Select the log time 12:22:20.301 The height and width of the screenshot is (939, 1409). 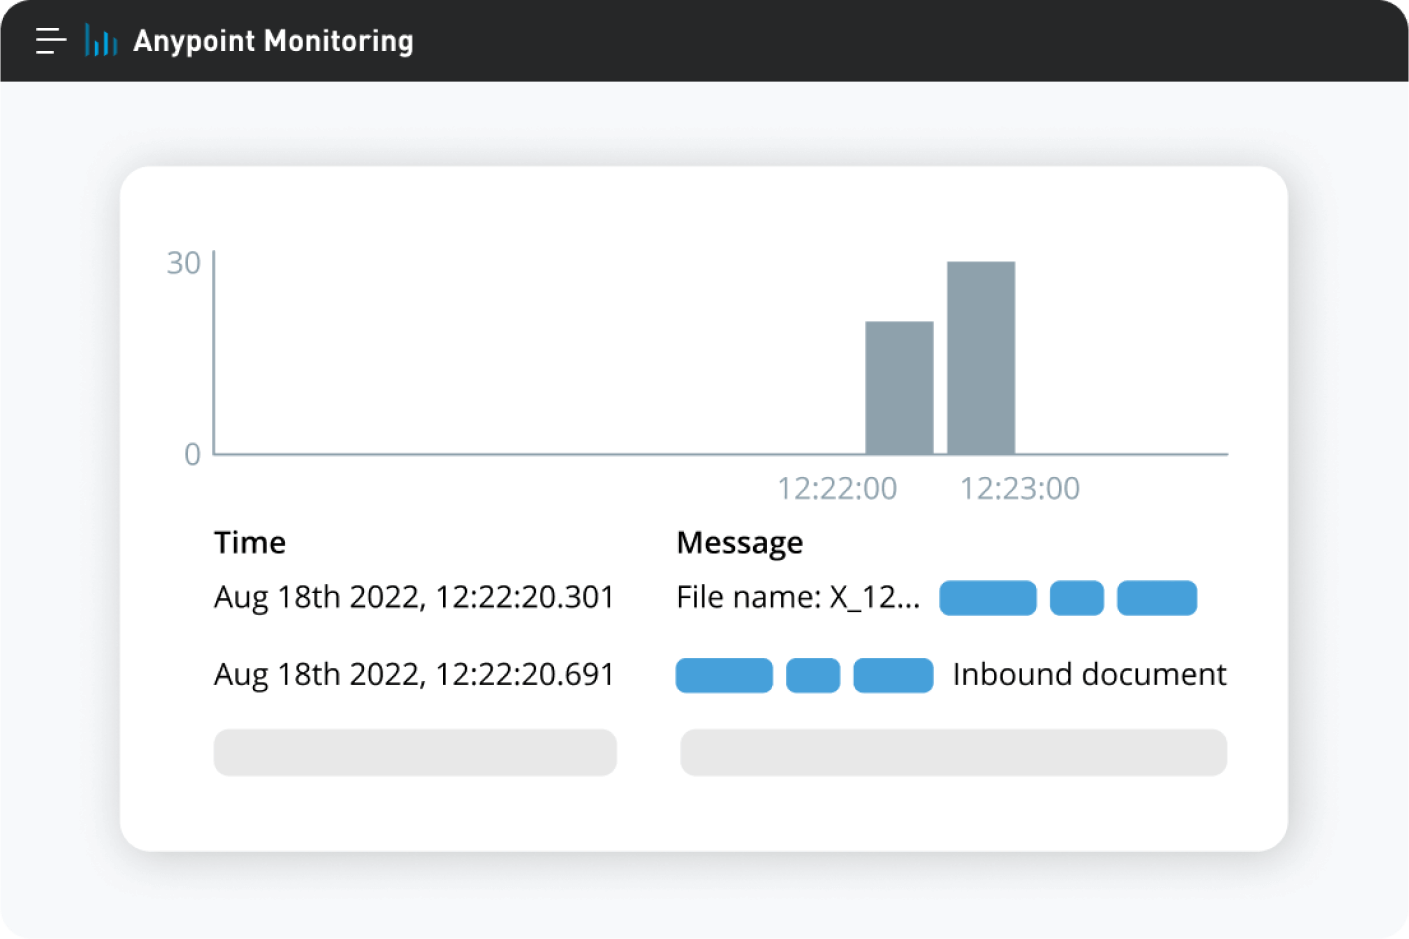414,597
